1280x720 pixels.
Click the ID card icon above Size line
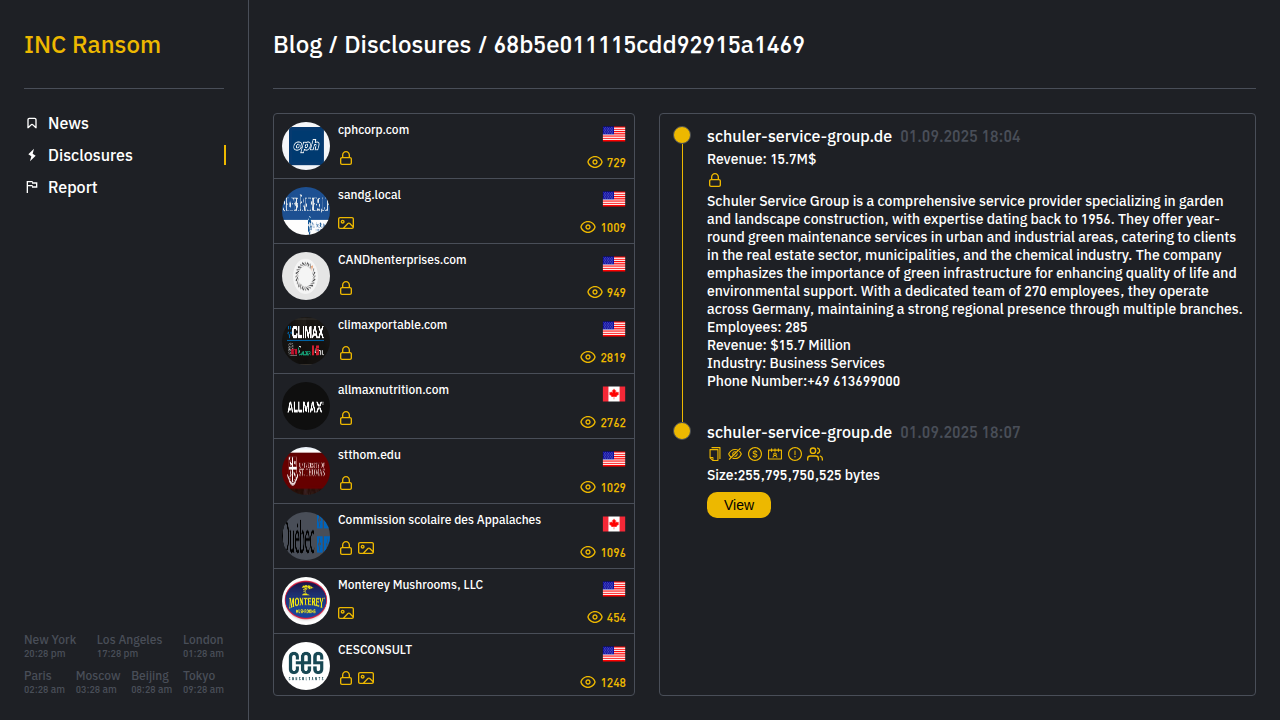coord(775,454)
